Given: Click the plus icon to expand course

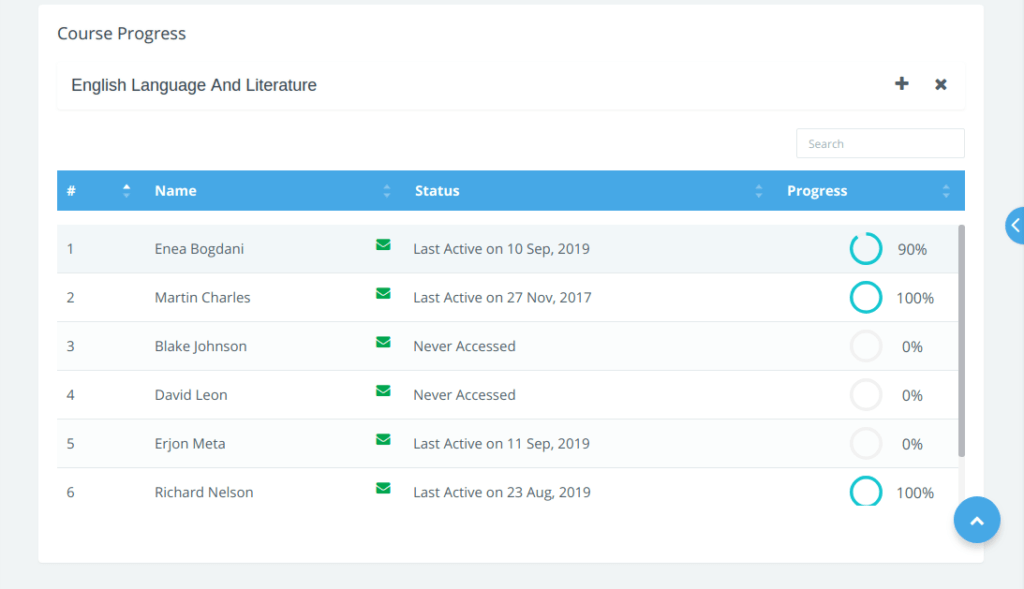Looking at the screenshot, I should pyautogui.click(x=901, y=84).
